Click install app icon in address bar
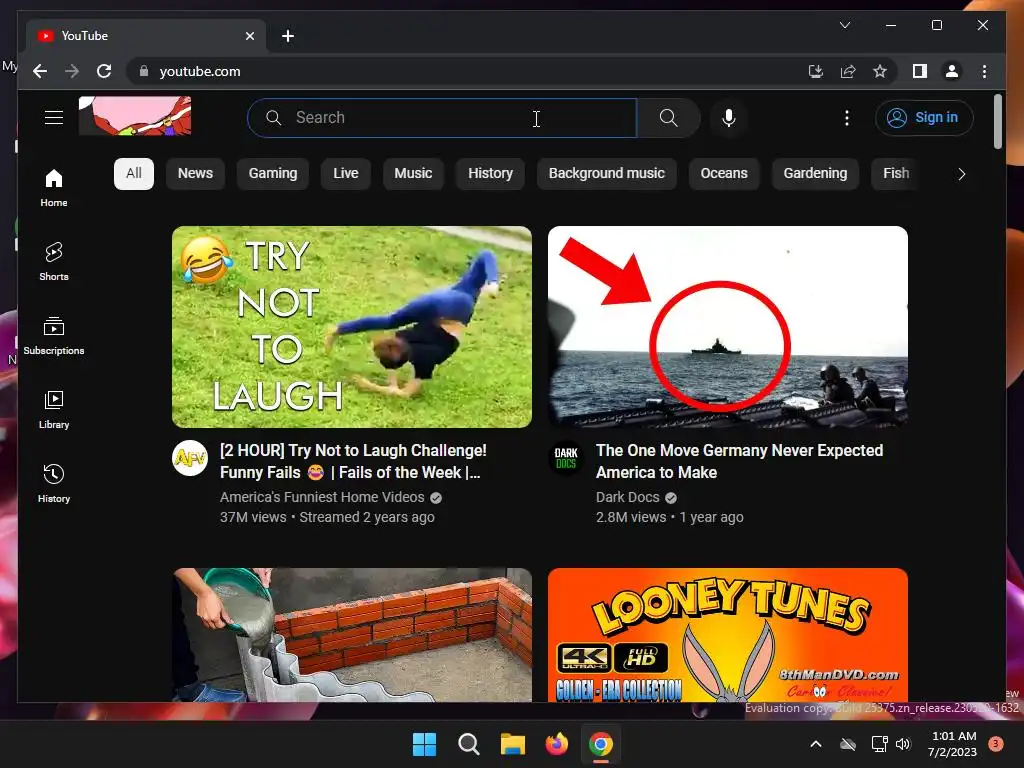 click(815, 71)
